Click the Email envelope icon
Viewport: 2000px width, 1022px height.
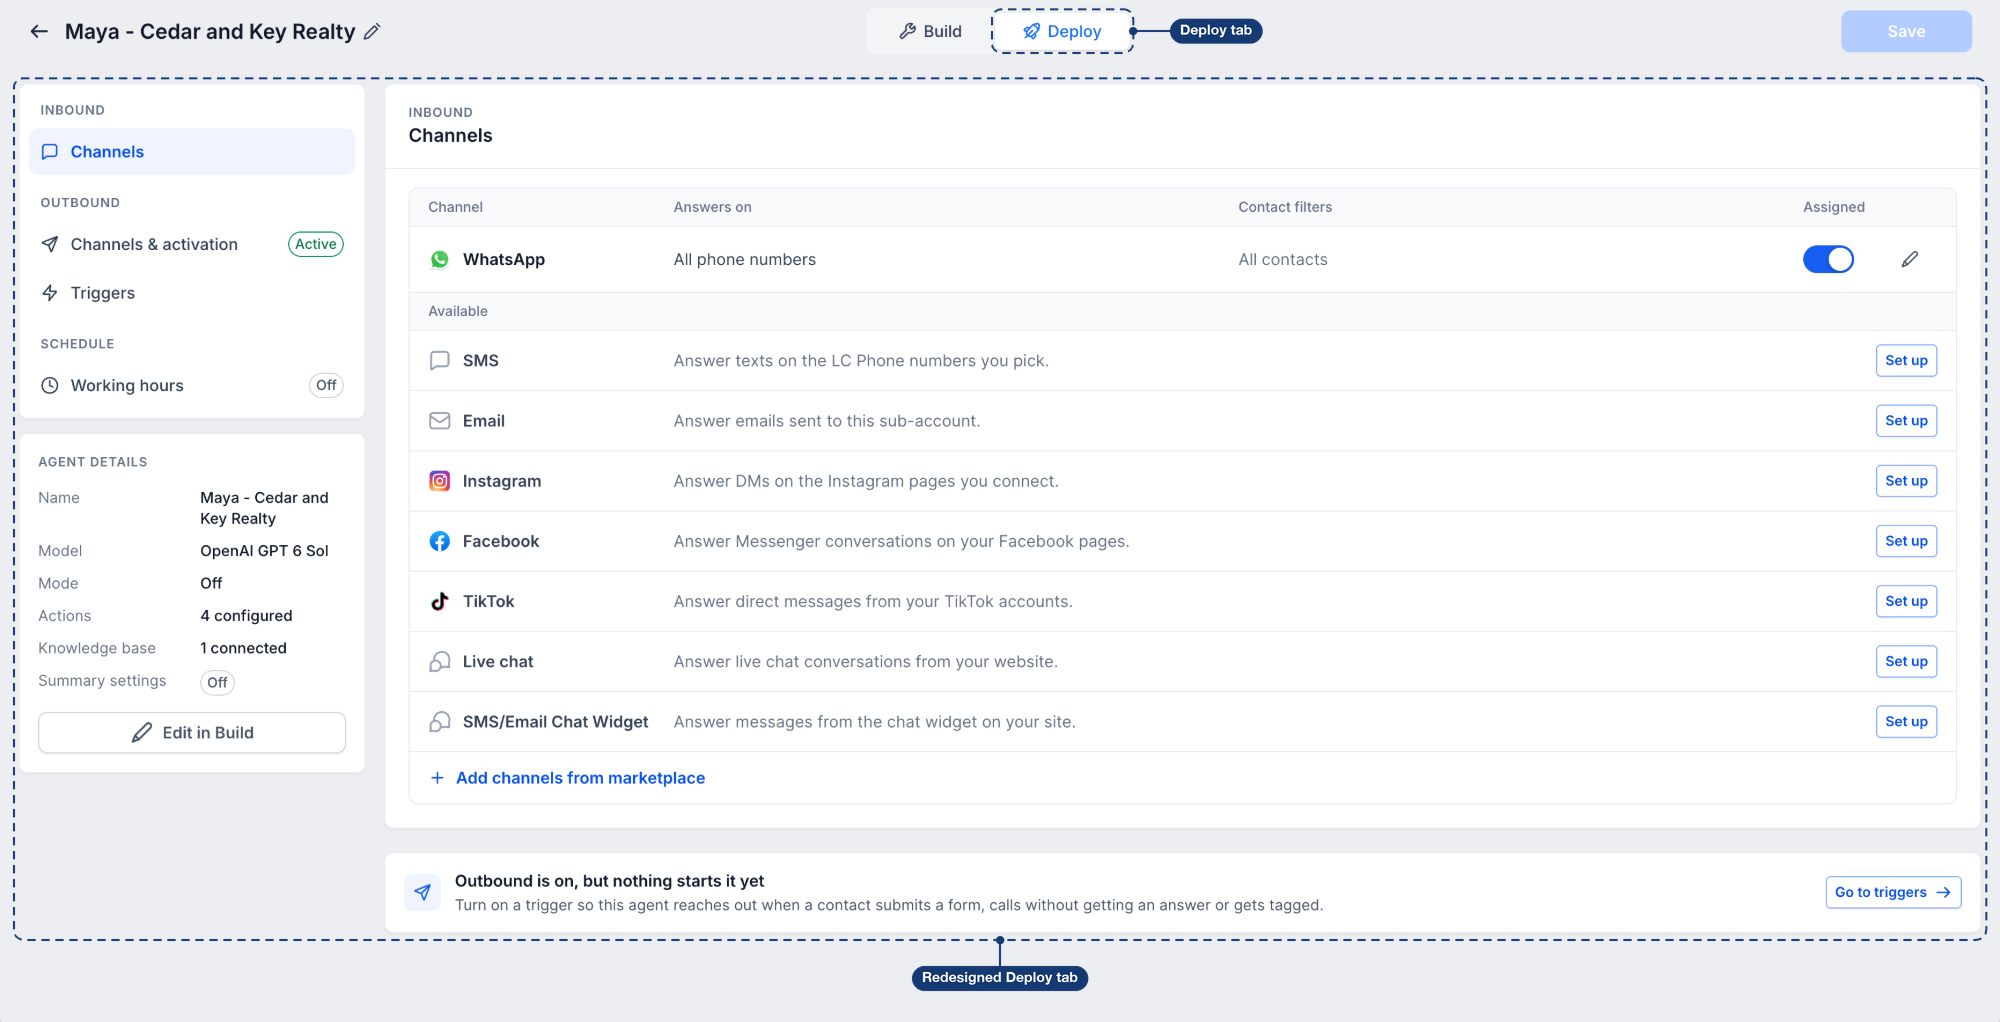point(439,421)
